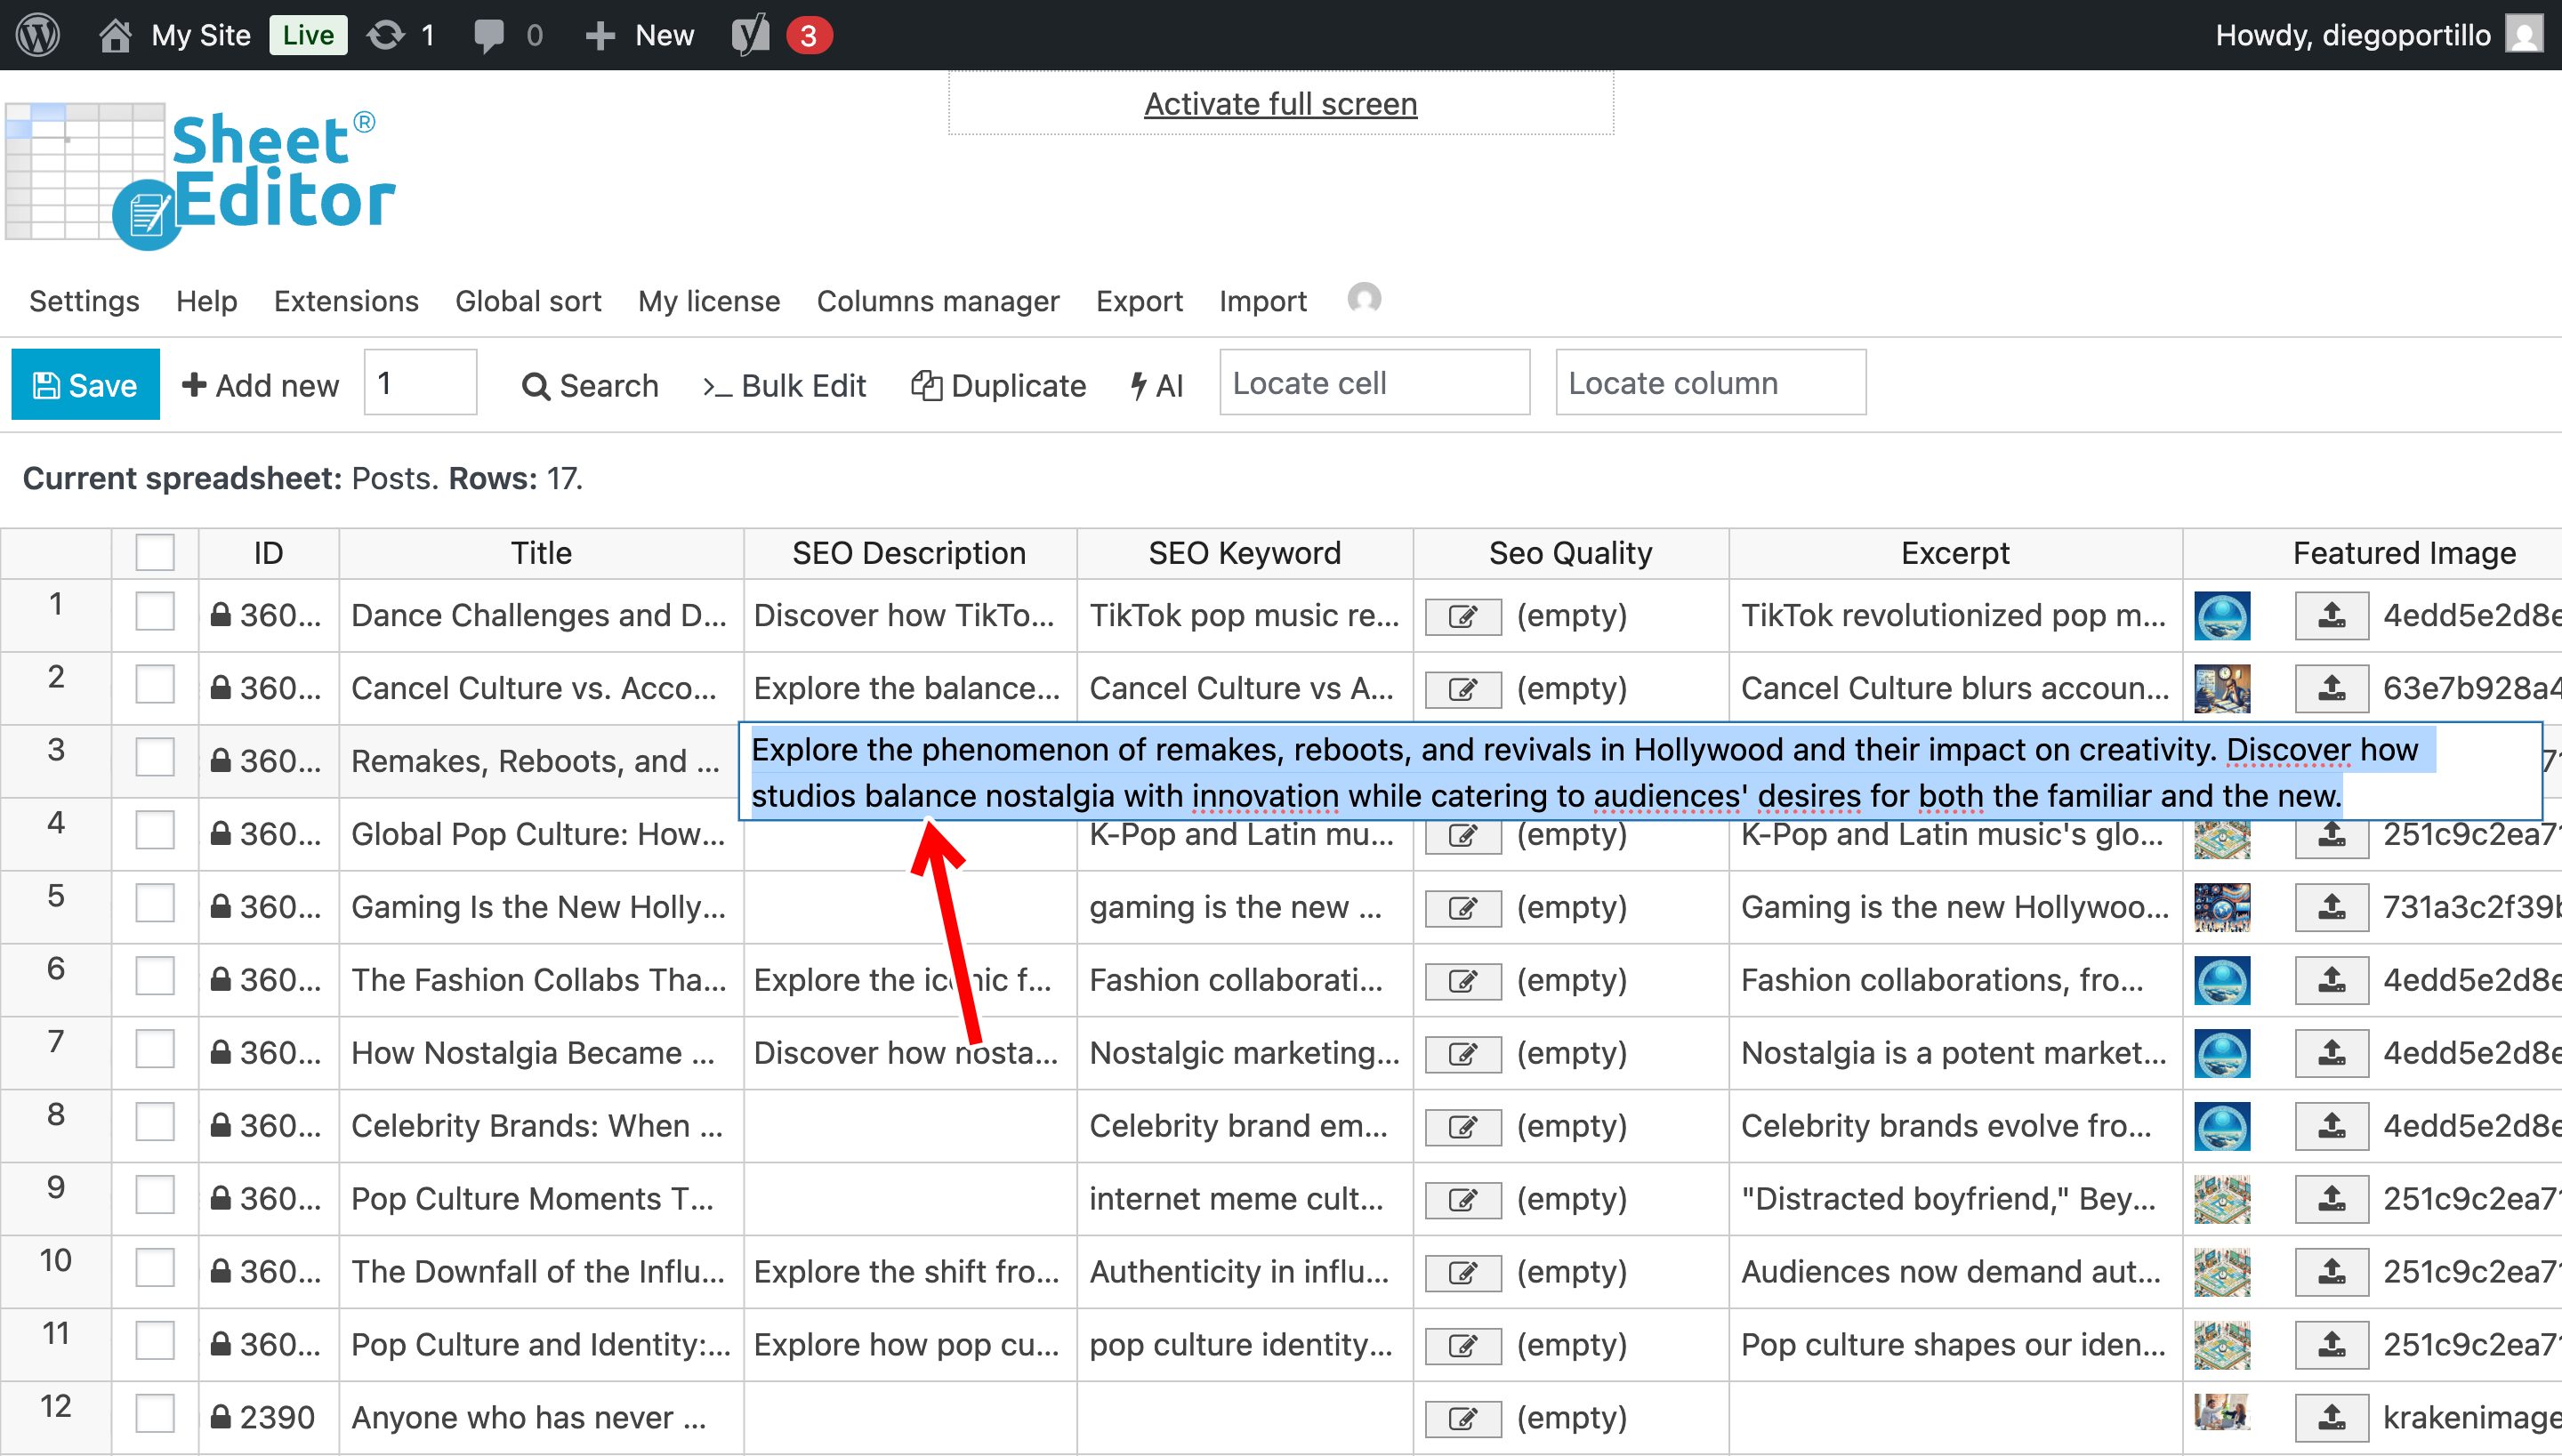This screenshot has width=2562, height=1456.
Task: Click the lock icon beside ID in row 12
Action: 221,1417
